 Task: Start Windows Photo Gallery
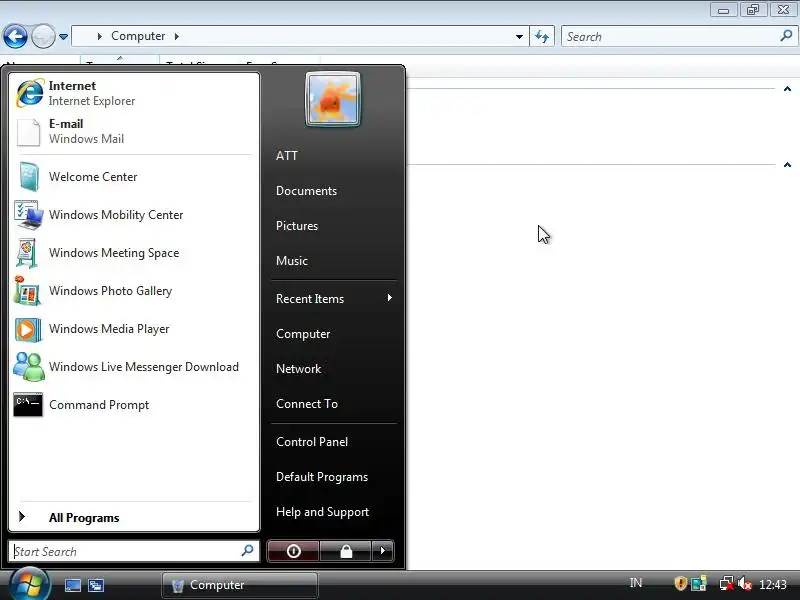134,291
